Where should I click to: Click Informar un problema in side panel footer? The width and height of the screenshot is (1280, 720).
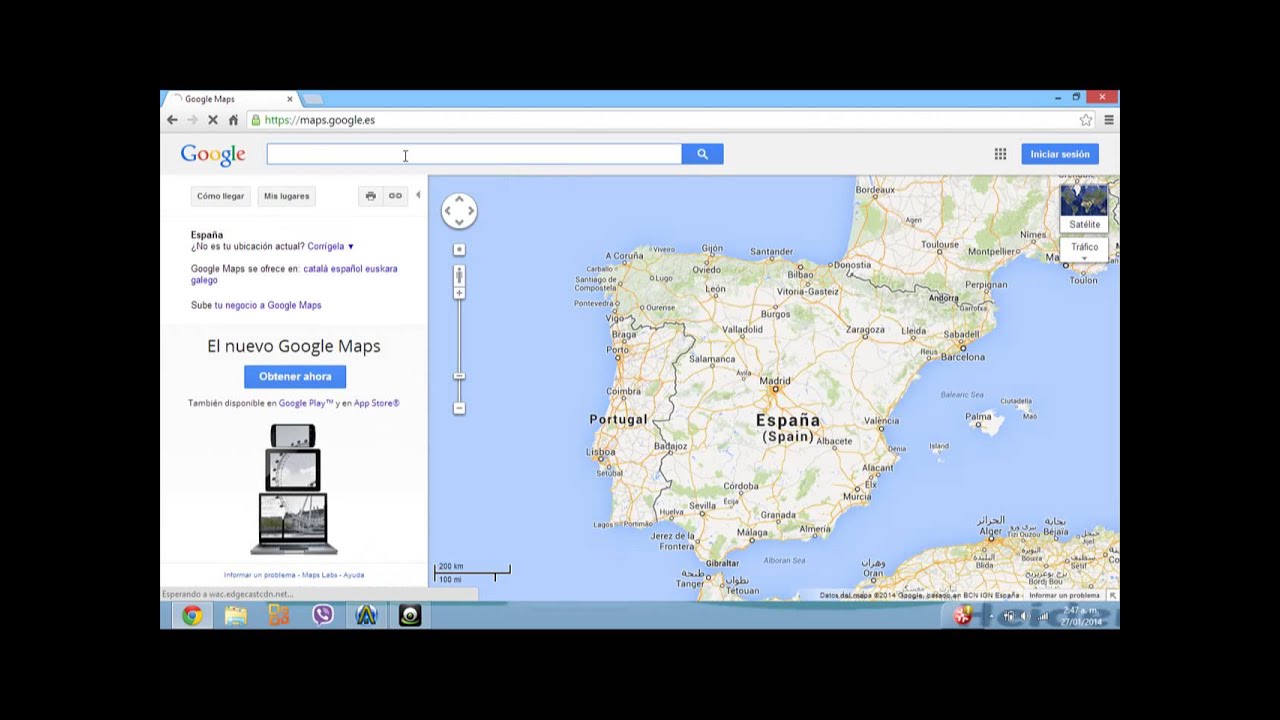click(260, 575)
